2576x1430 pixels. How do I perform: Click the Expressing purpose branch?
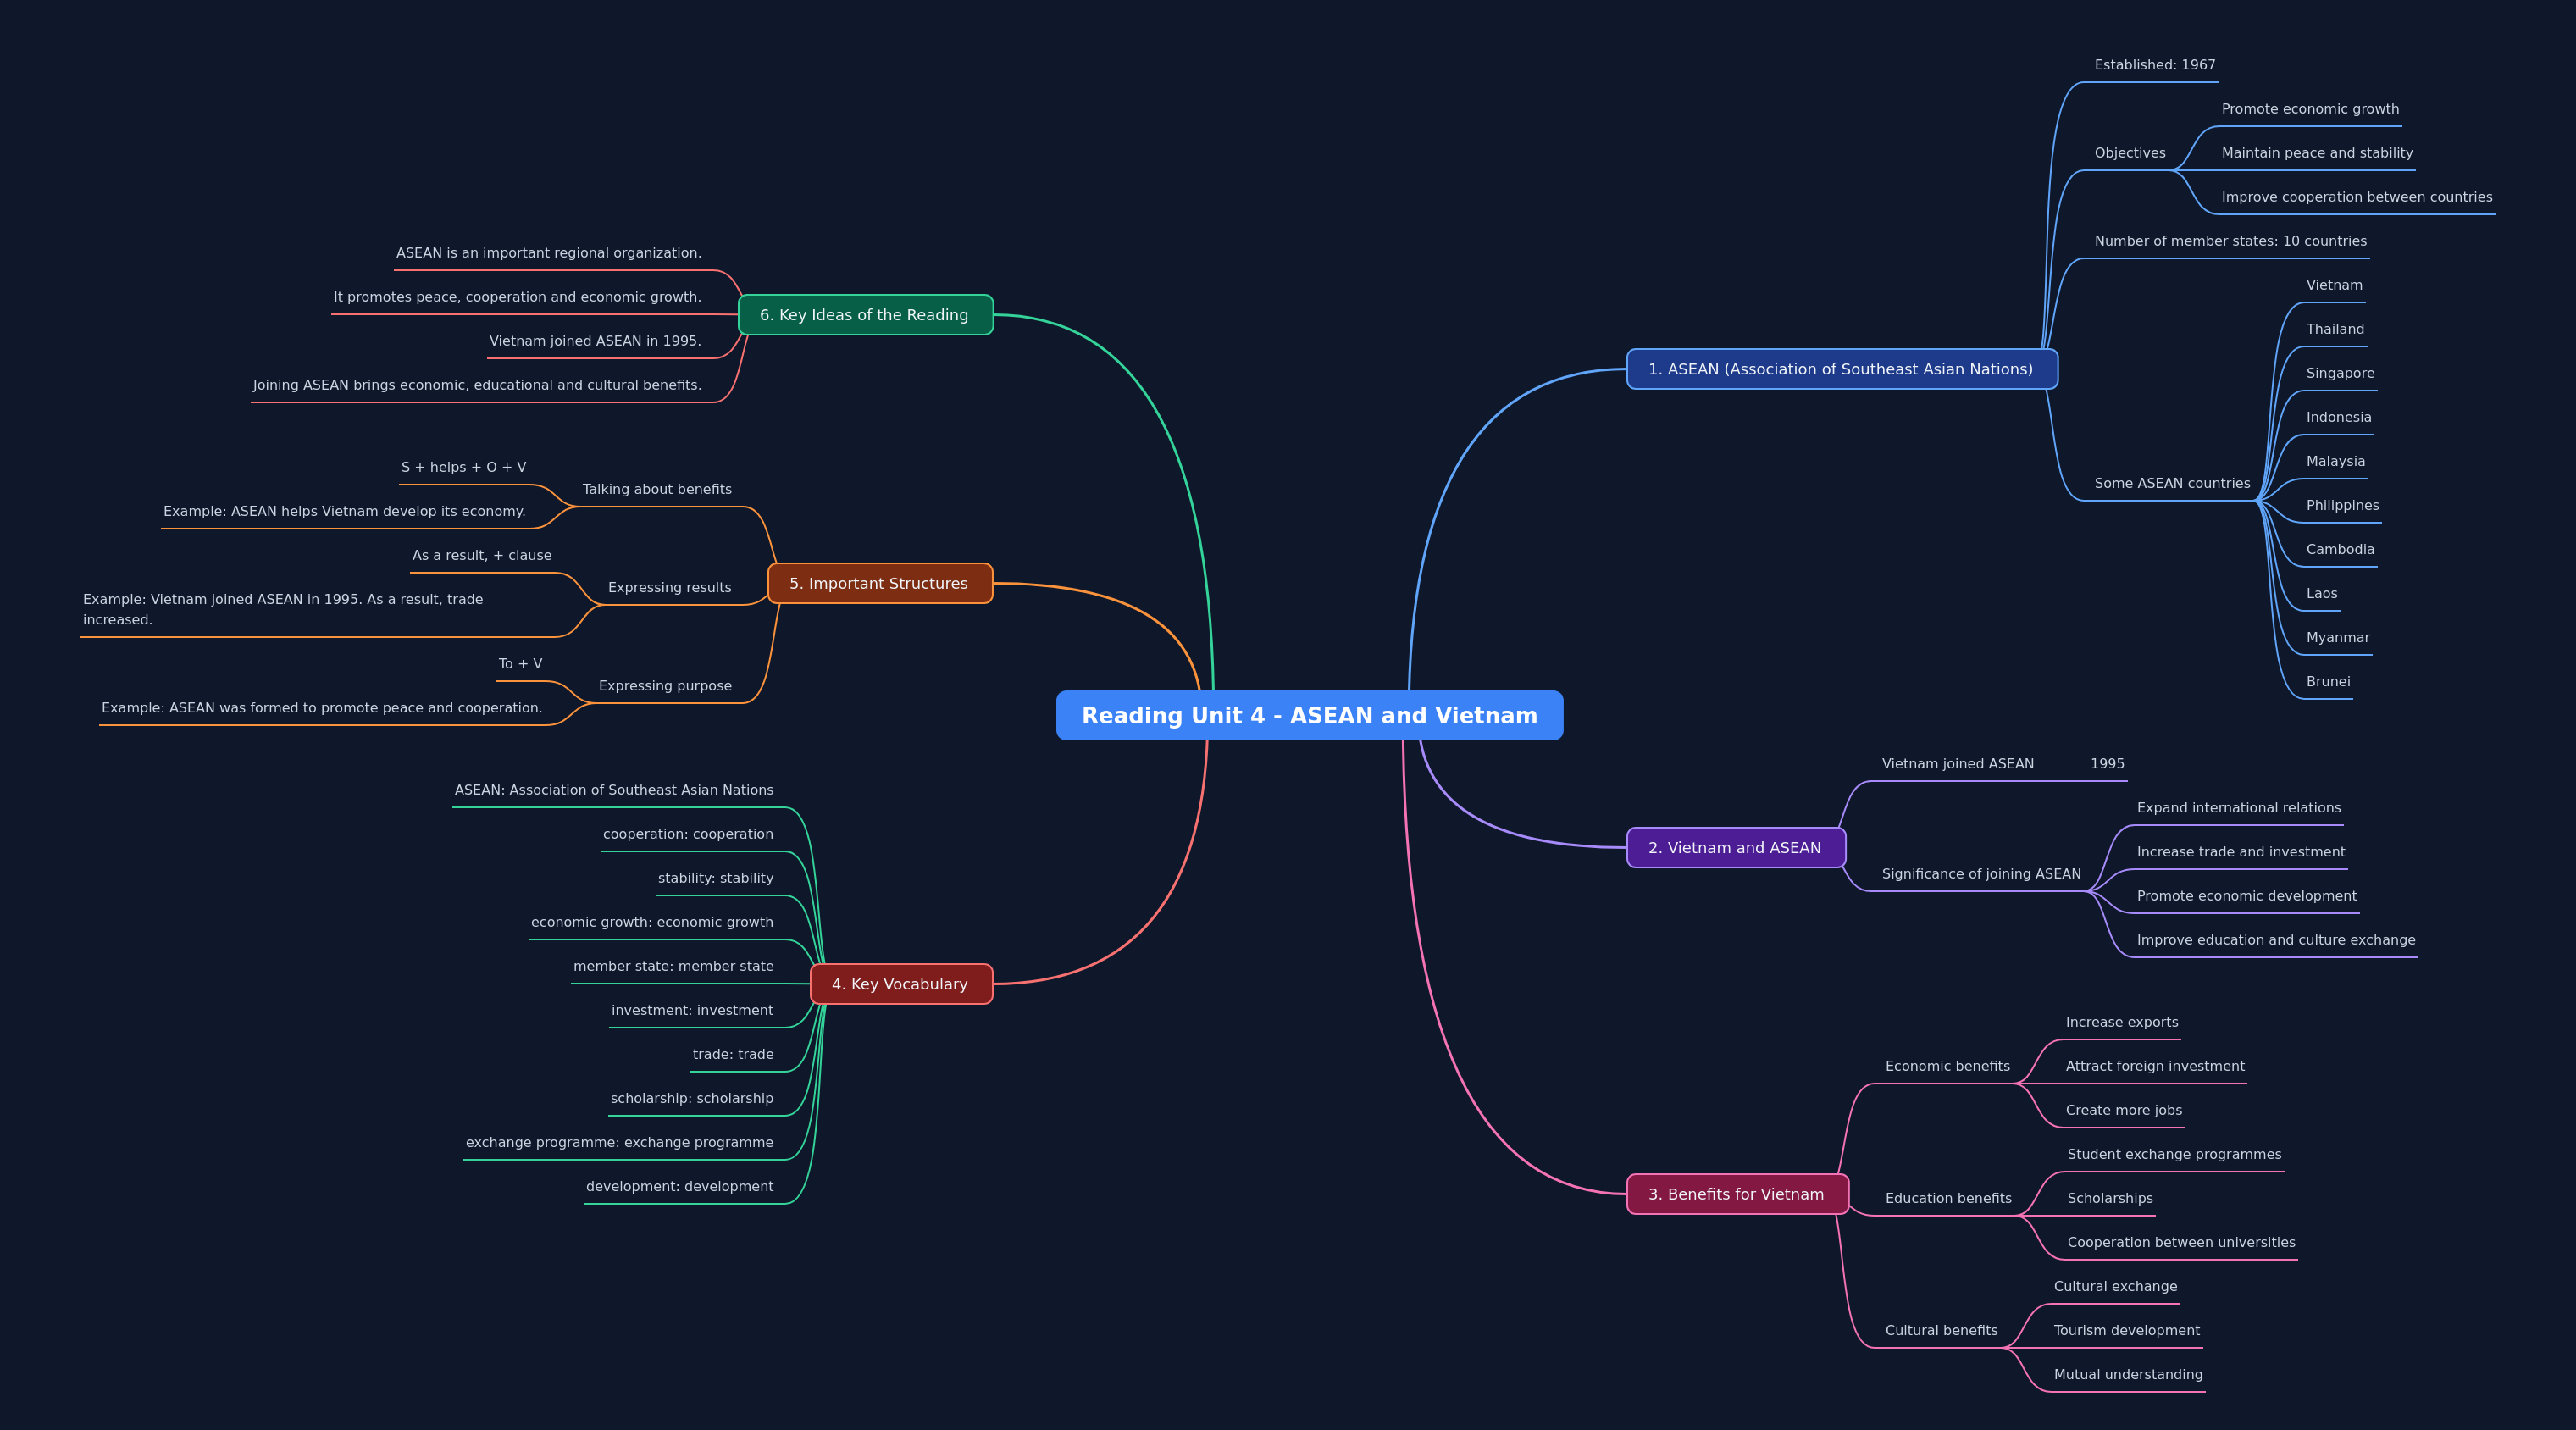click(x=665, y=686)
